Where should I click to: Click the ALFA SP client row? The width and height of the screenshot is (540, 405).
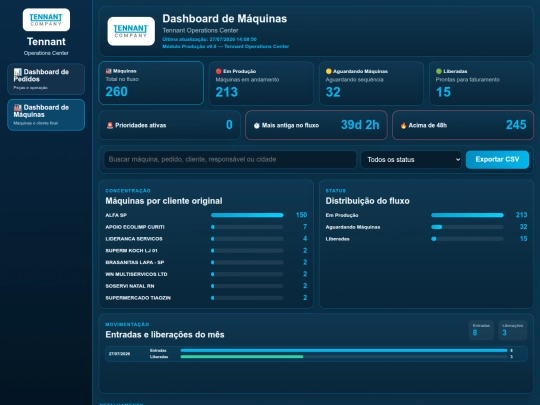click(206, 215)
